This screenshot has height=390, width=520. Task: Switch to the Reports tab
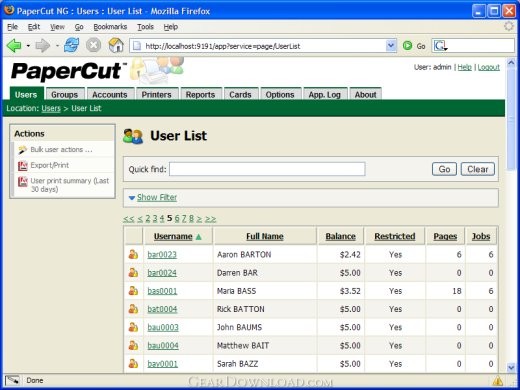pos(200,94)
